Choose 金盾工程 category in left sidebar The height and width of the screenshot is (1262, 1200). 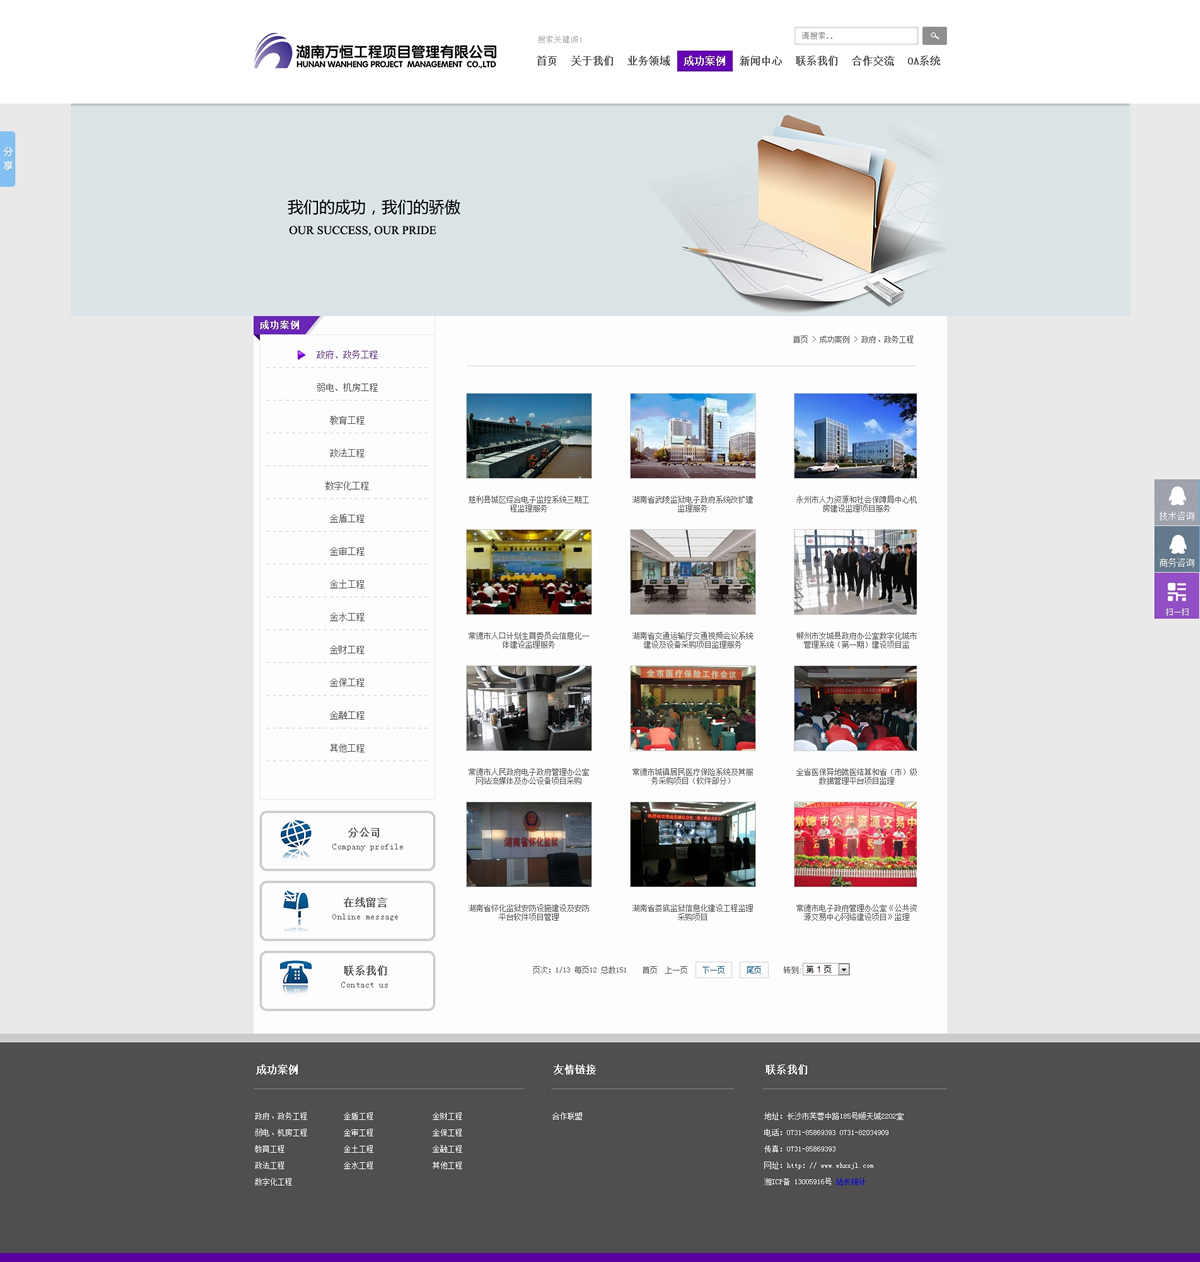tap(347, 519)
